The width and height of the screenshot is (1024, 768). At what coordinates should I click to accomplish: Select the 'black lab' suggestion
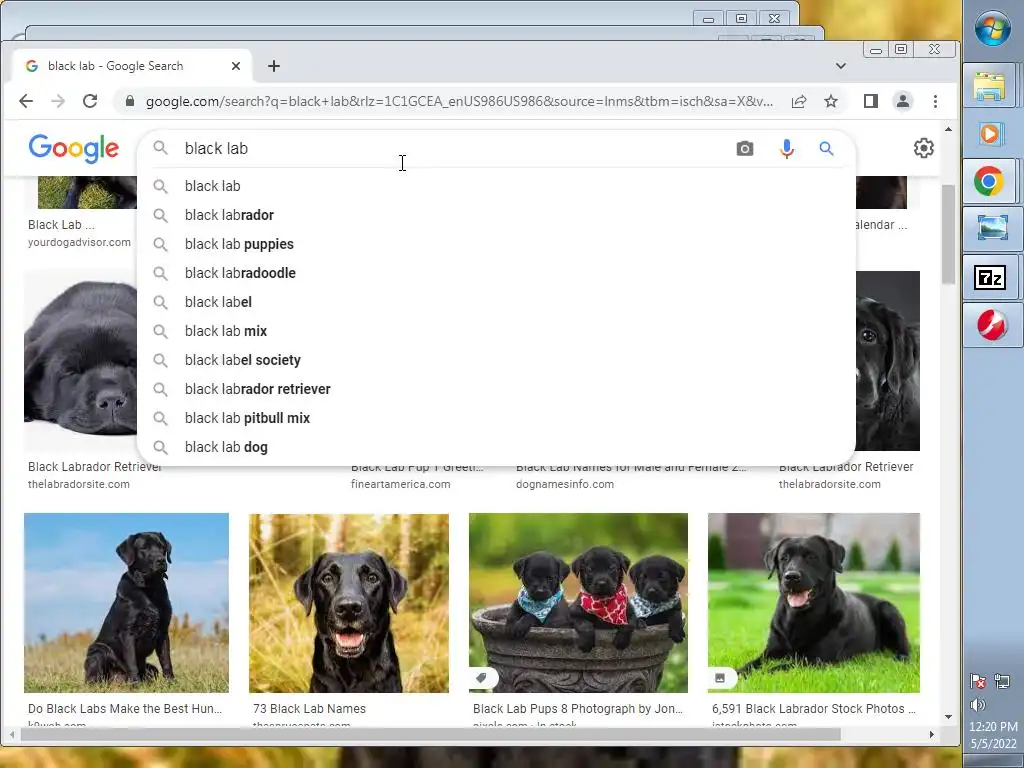[x=496, y=186]
